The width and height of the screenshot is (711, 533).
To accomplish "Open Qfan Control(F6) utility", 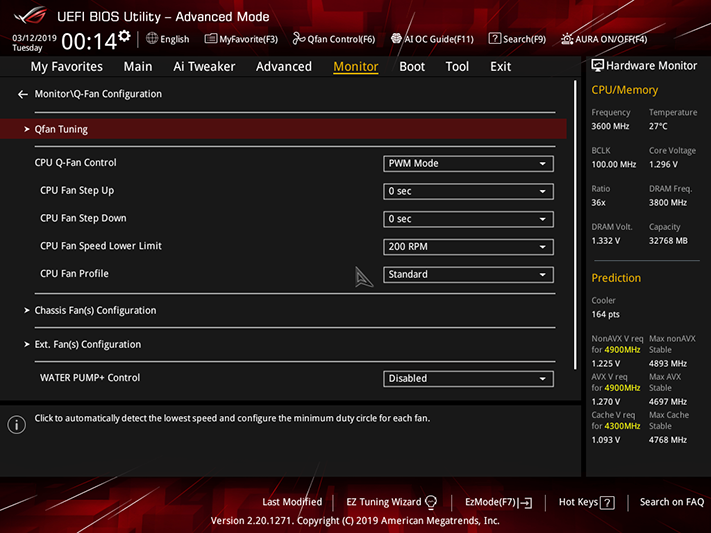I will [x=334, y=39].
